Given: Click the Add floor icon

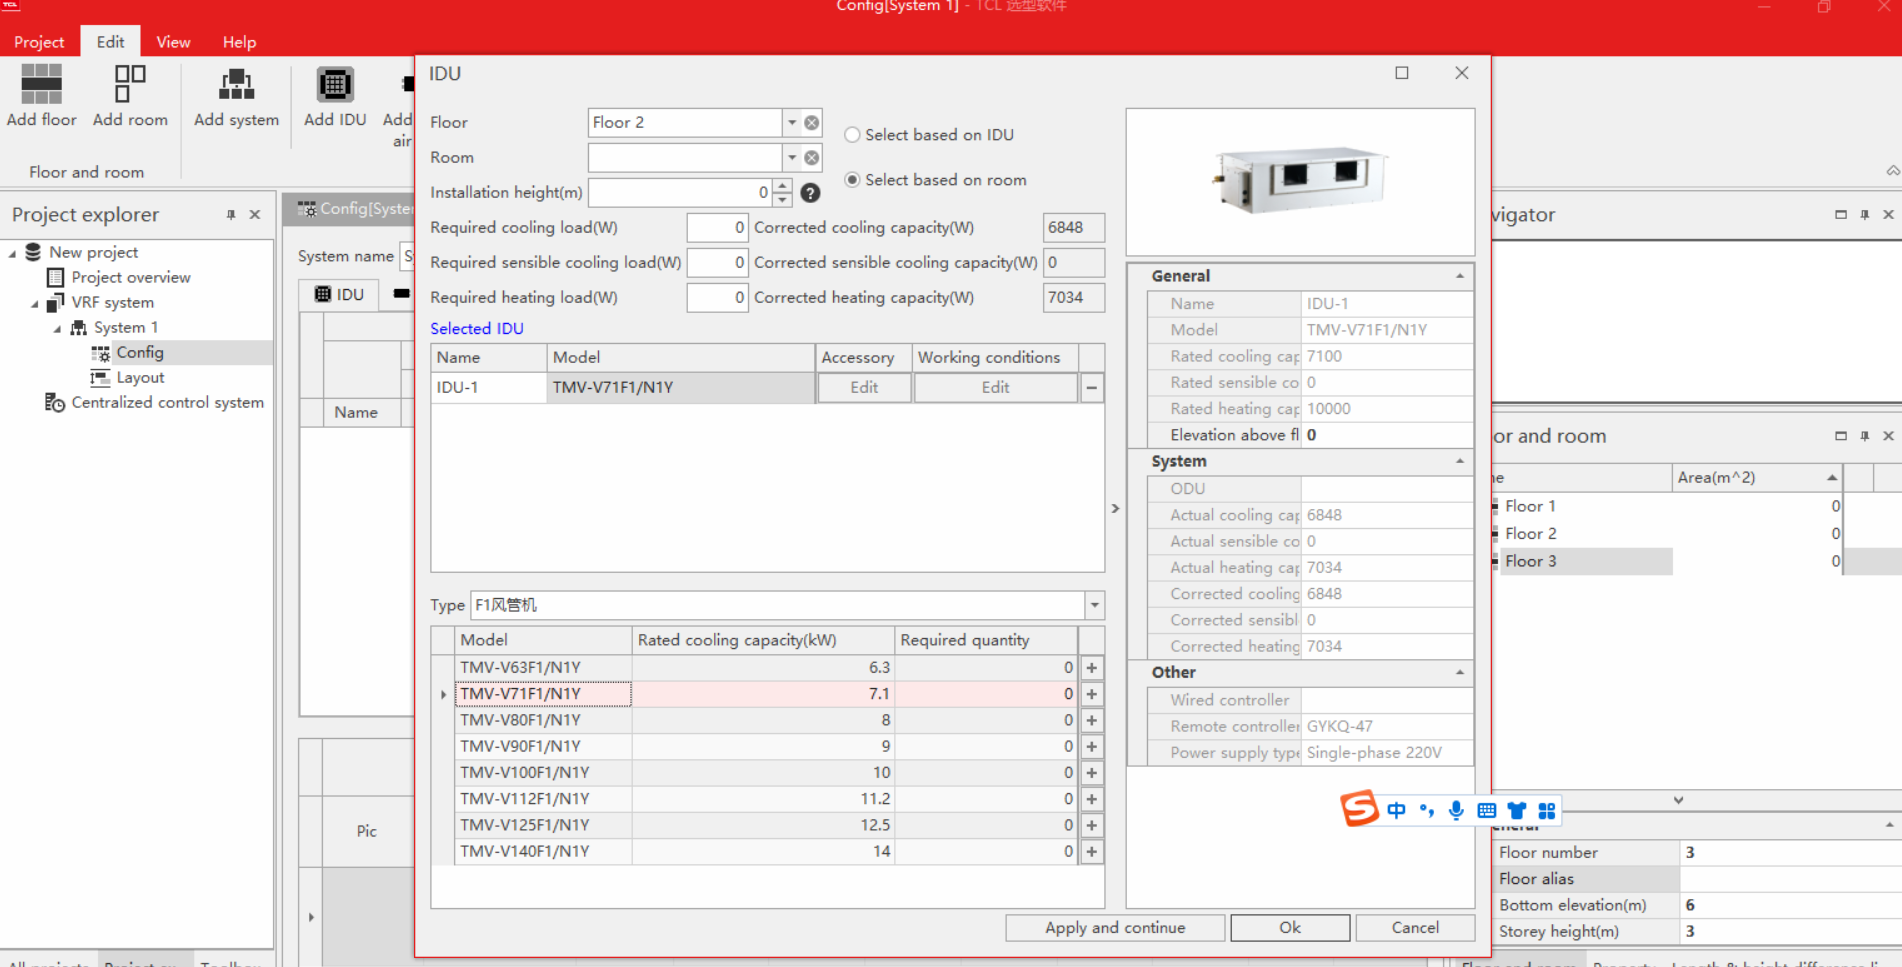Looking at the screenshot, I should (41, 84).
